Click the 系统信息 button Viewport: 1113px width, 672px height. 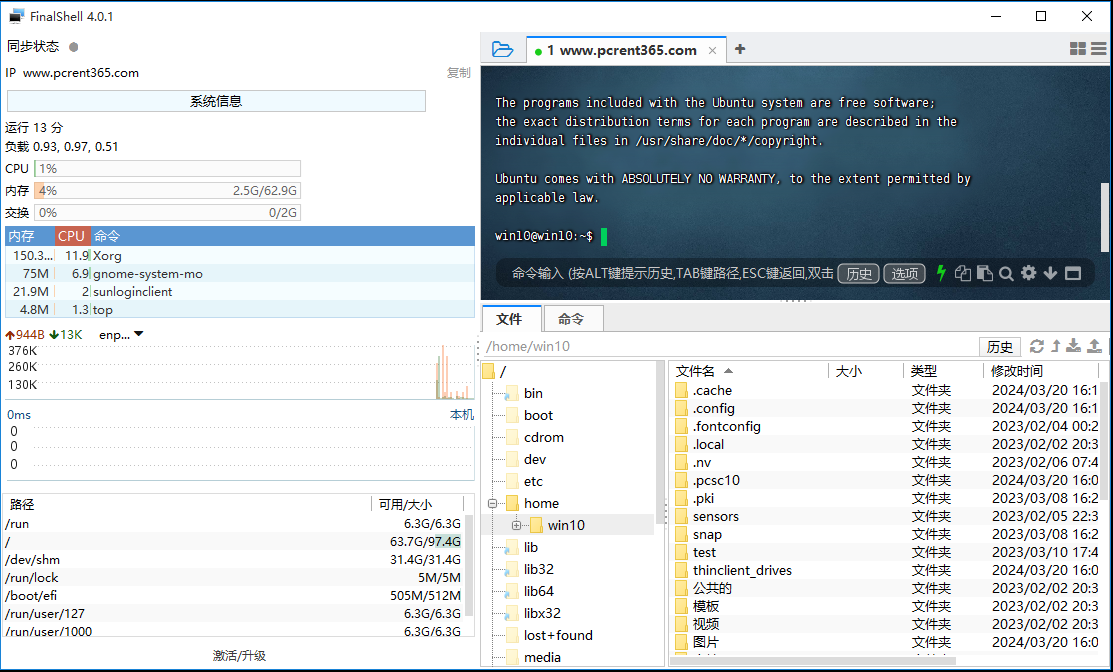tap(216, 101)
